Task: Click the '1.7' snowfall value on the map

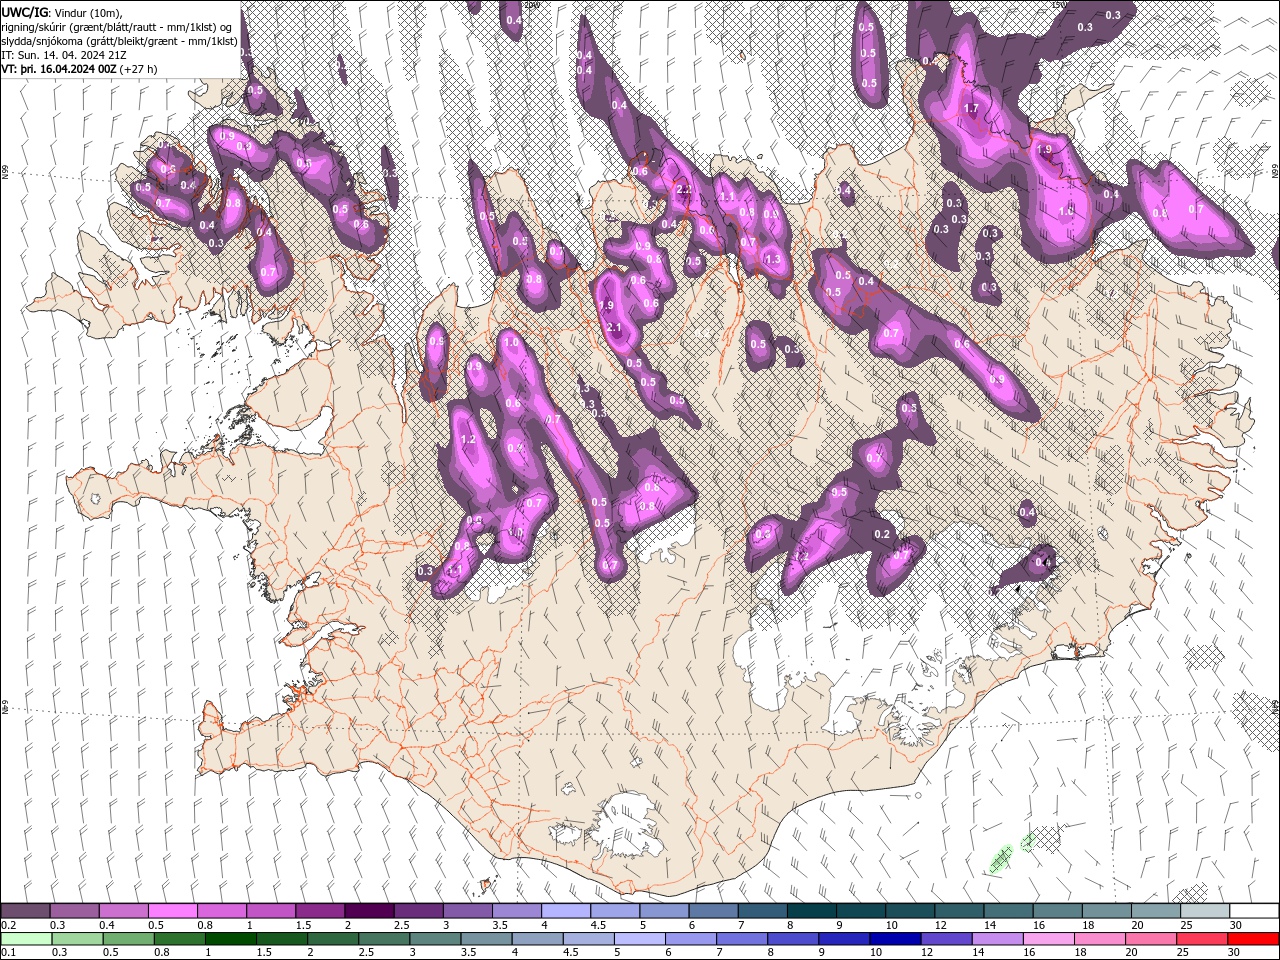Action: pyautogui.click(x=970, y=108)
